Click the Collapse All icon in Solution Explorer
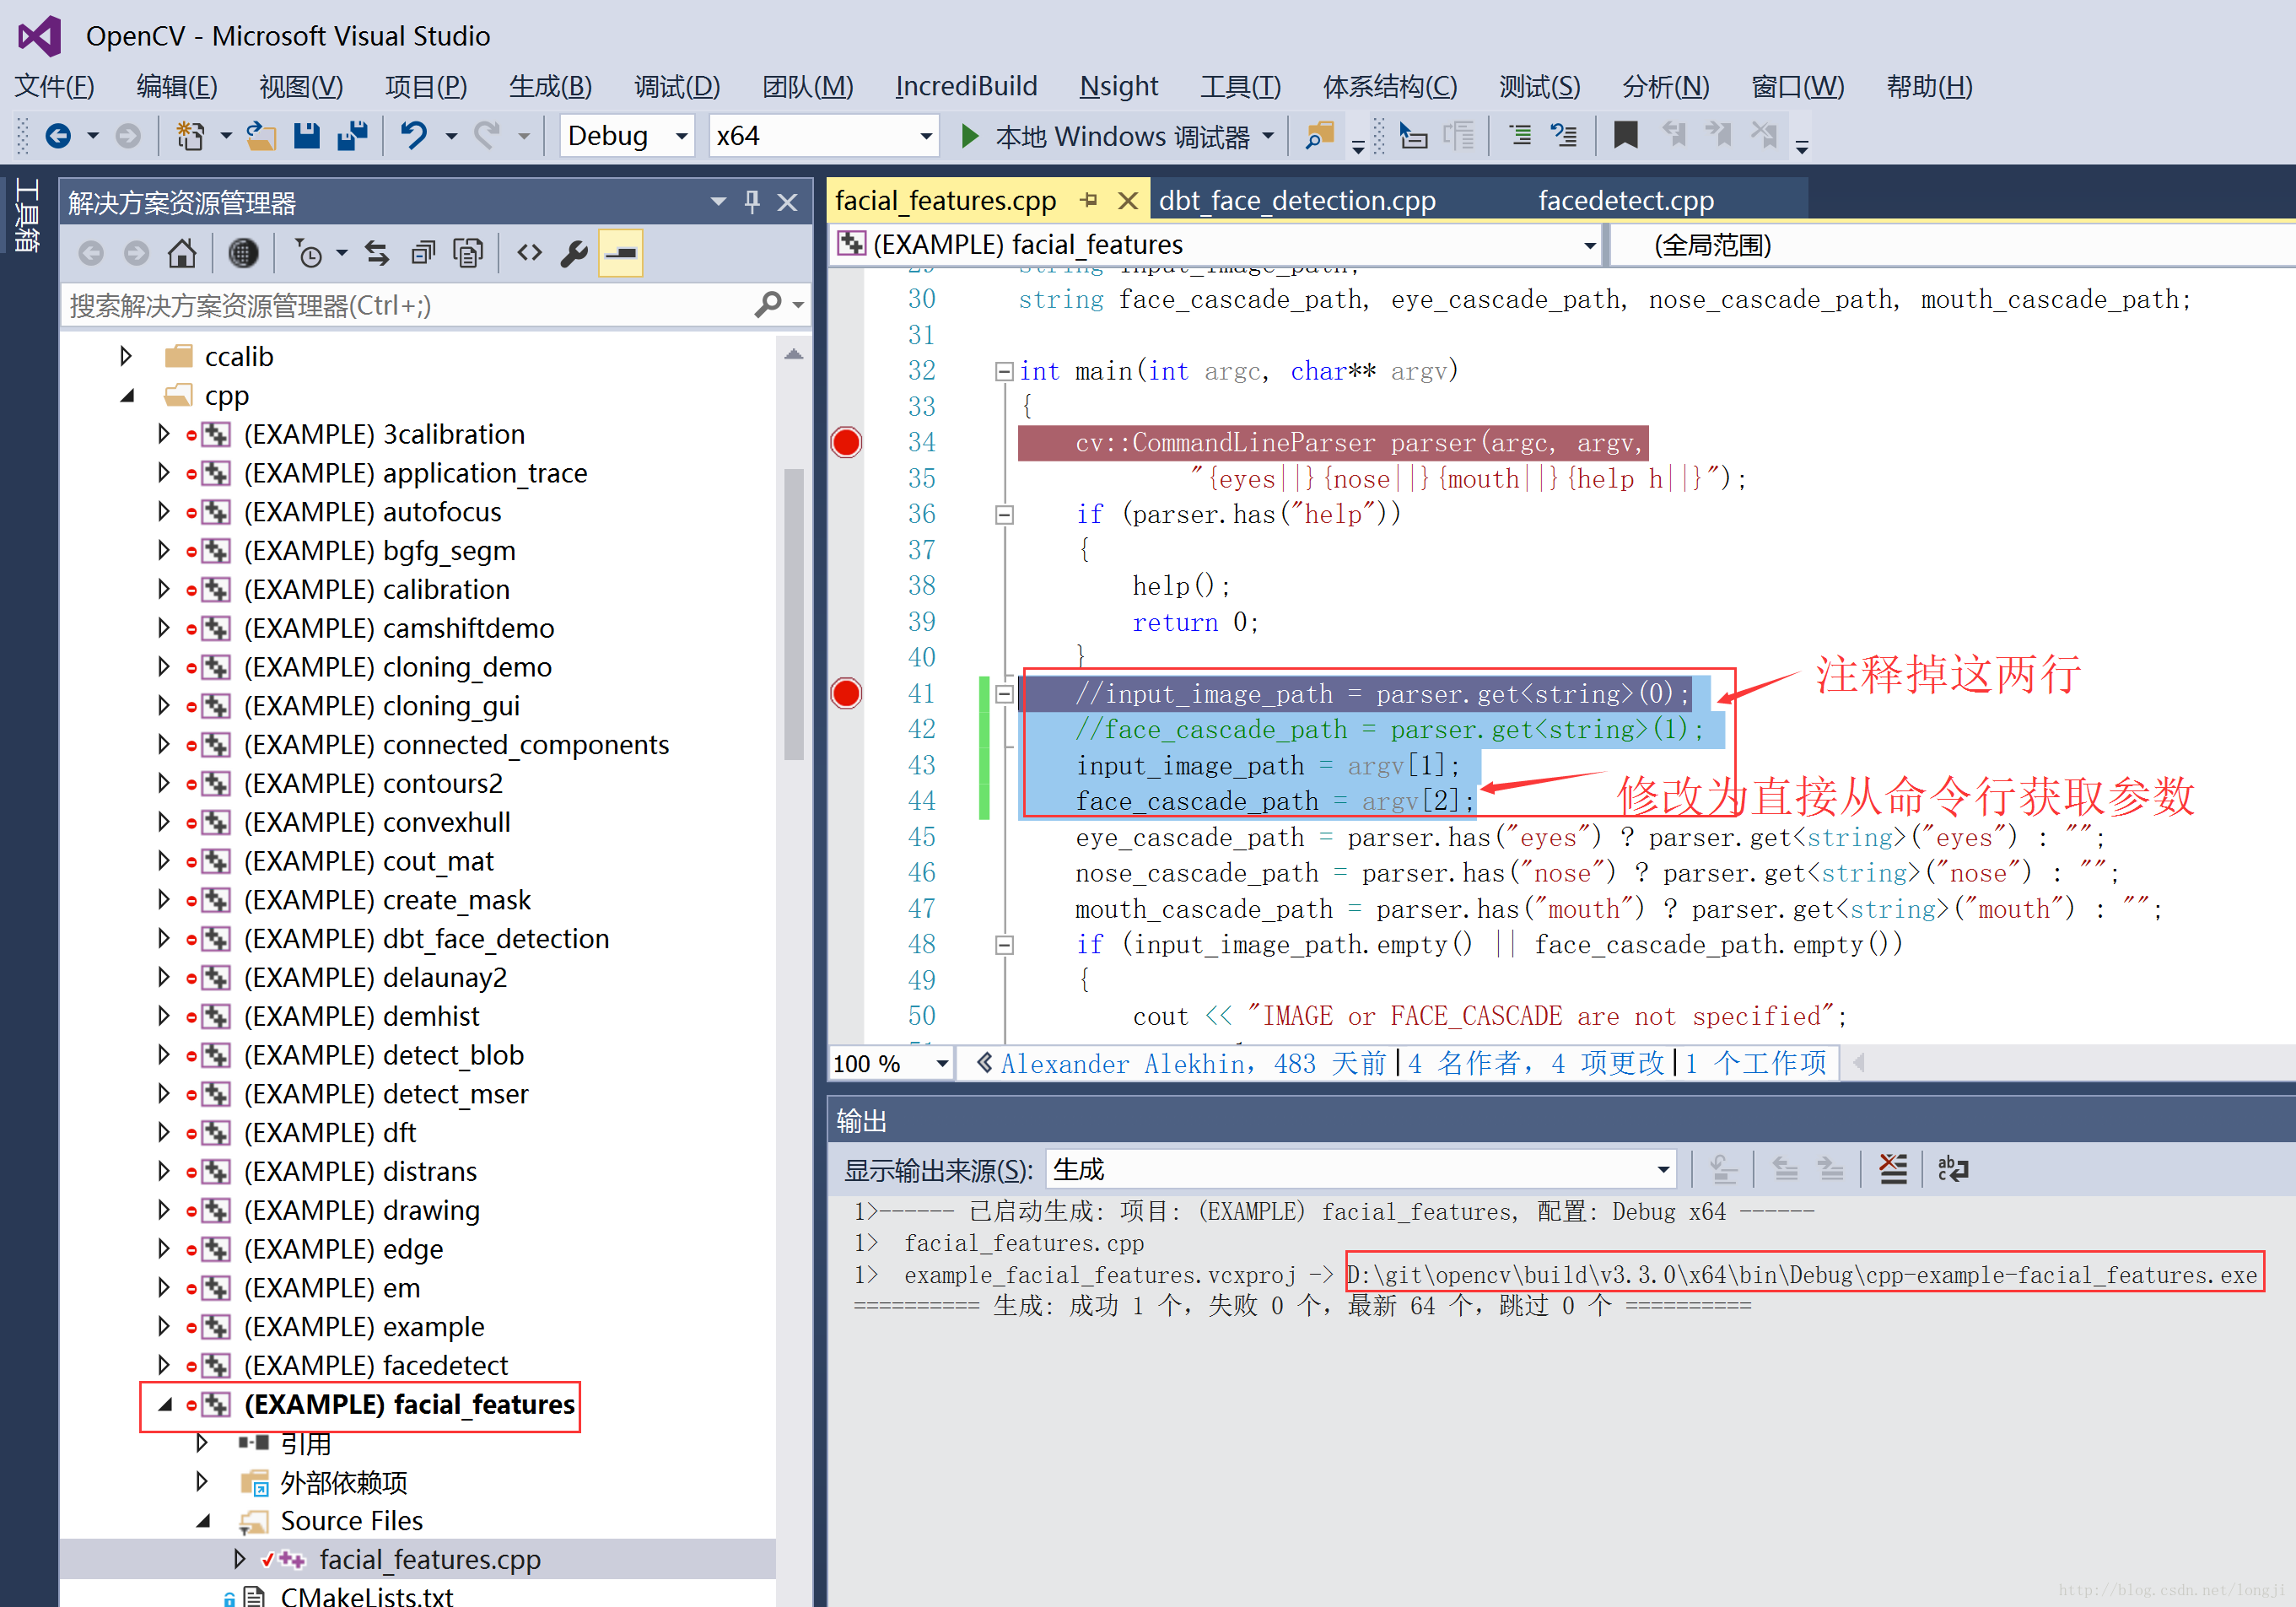The width and height of the screenshot is (2296, 1607). coord(423,254)
